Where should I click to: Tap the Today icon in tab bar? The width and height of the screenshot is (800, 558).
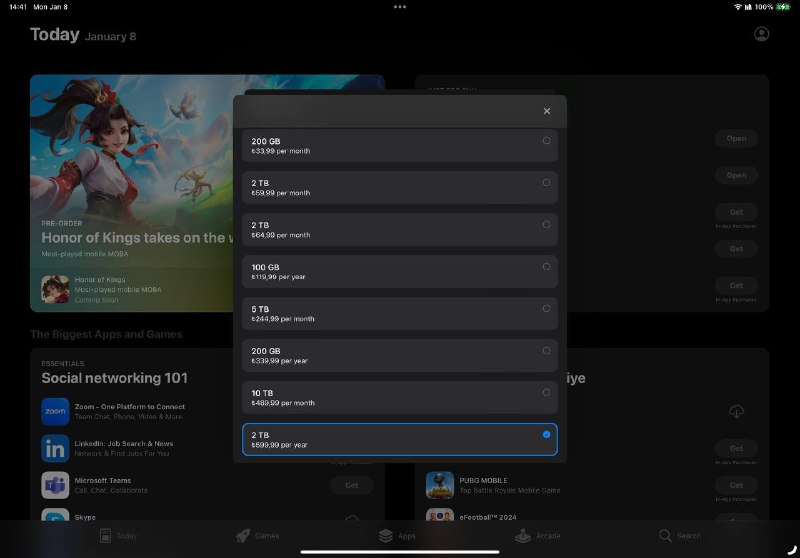pyautogui.click(x=105, y=536)
